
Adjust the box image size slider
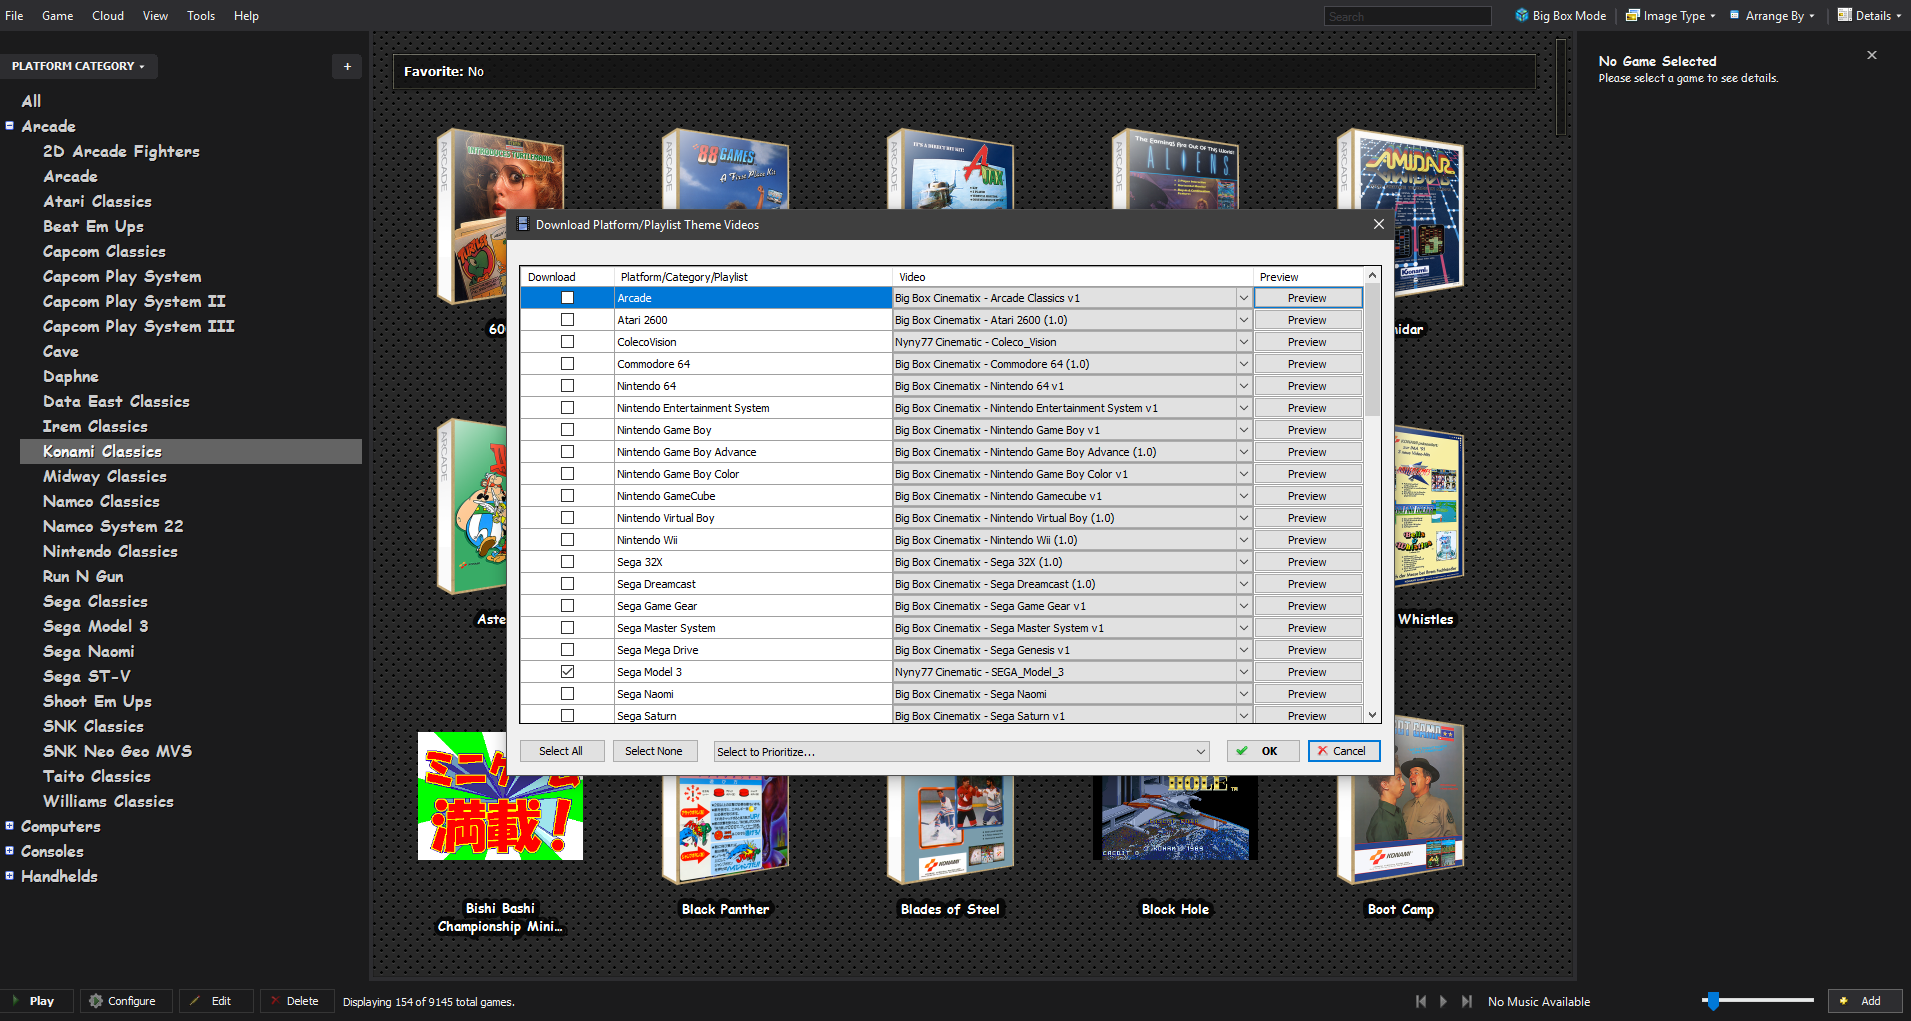(x=1713, y=1001)
